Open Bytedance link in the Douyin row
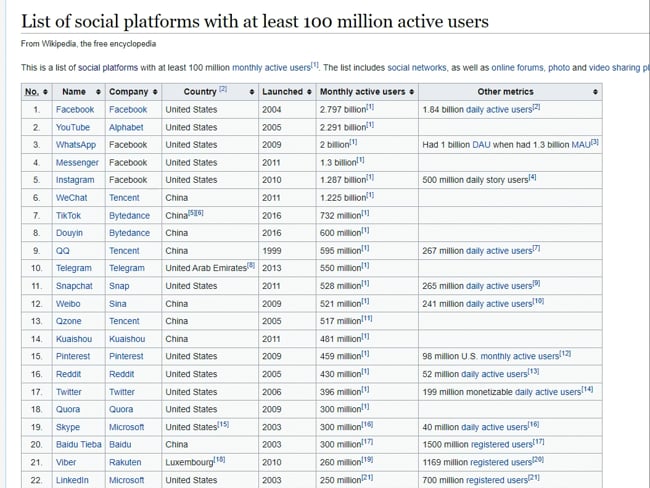Viewport: 650px width, 488px height. 129,233
